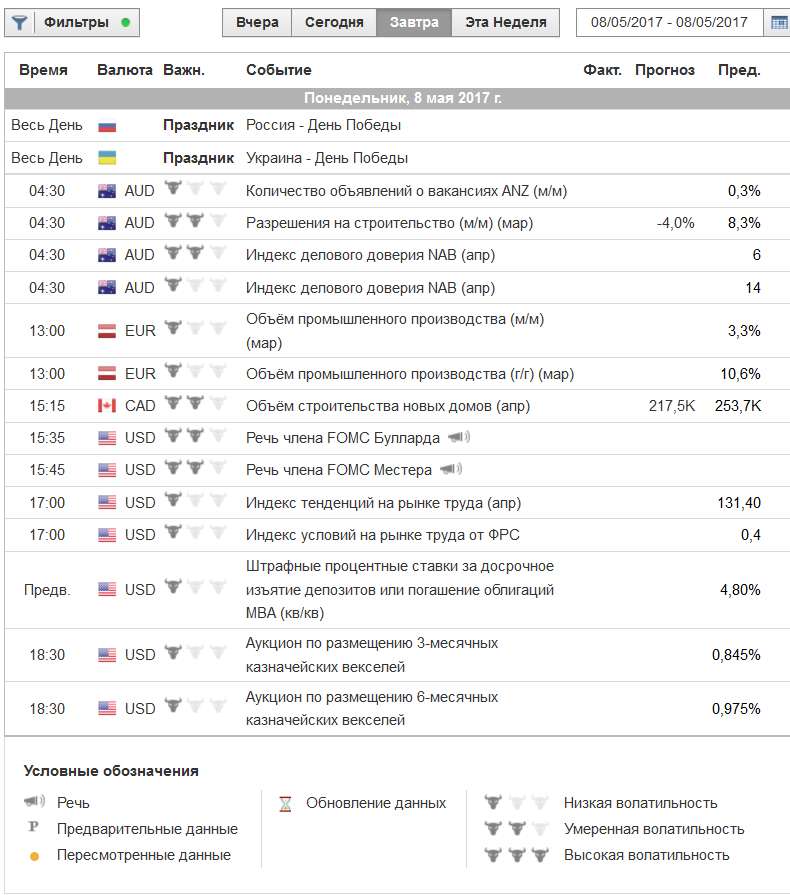This screenshot has width=790, height=895.
Task: Click the Валюта column header
Action: (124, 70)
